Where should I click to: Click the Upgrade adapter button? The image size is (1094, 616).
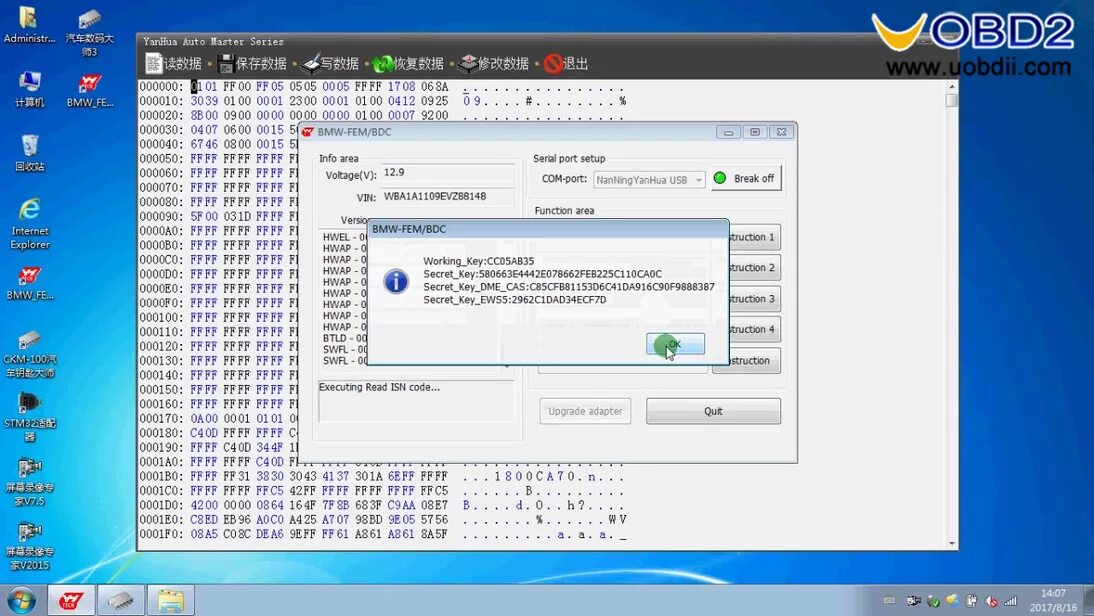(x=585, y=411)
